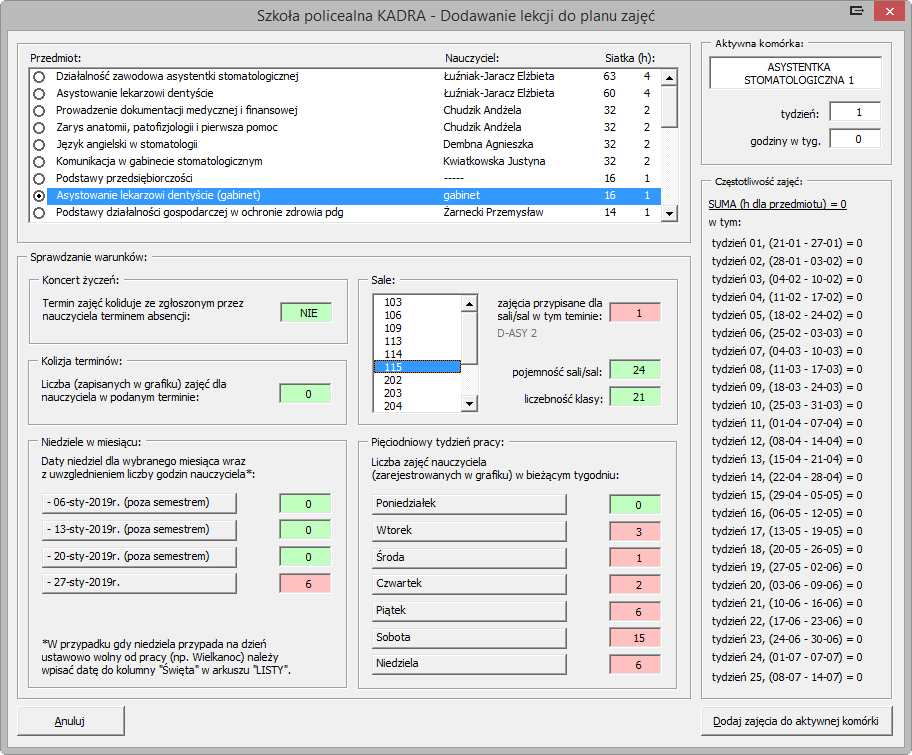Image resolution: width=912 pixels, height=755 pixels.
Task: Click the Anuluj button
Action: tap(69, 720)
